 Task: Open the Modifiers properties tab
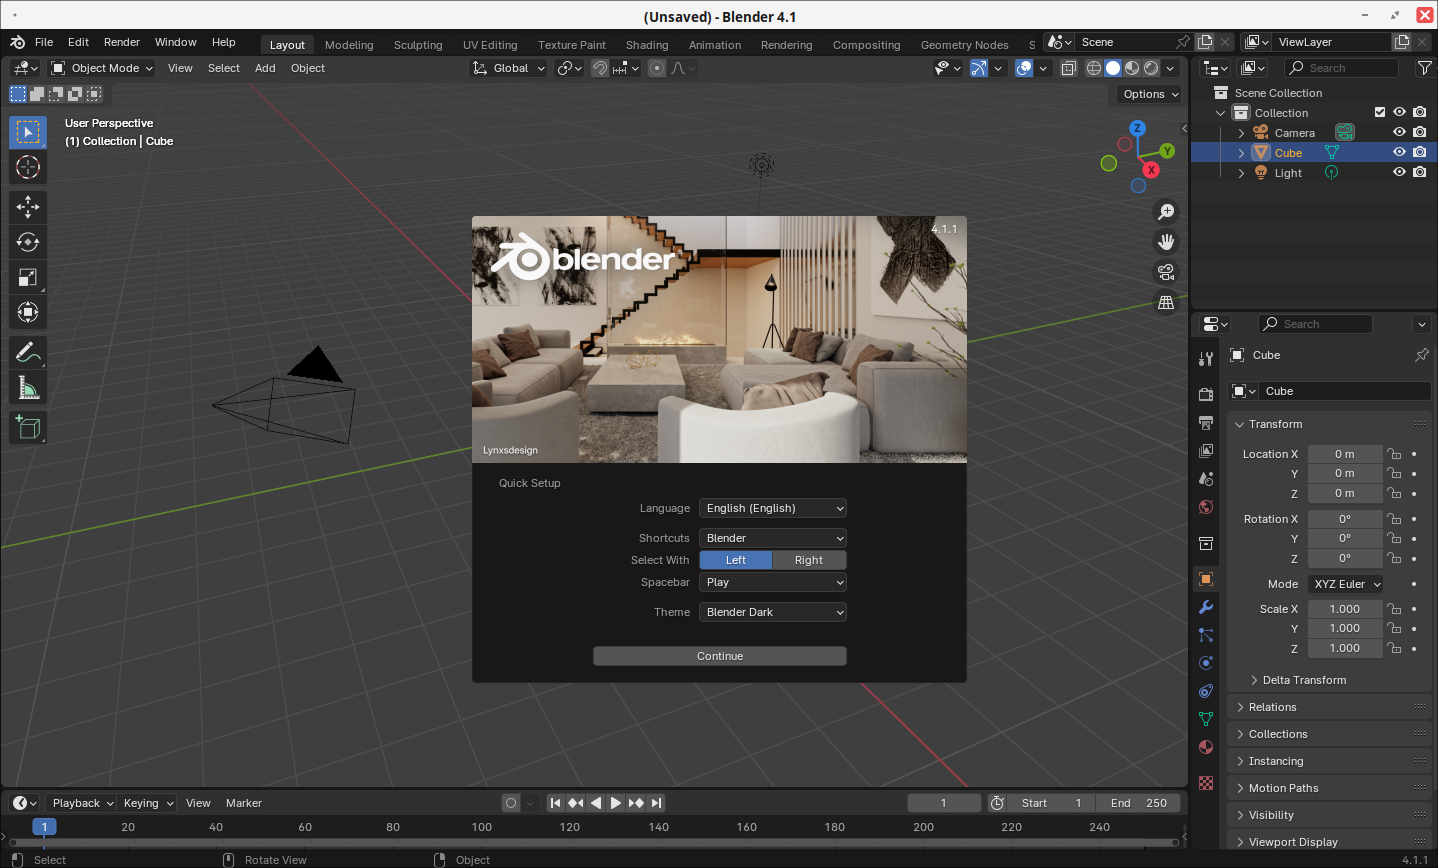(x=1206, y=607)
